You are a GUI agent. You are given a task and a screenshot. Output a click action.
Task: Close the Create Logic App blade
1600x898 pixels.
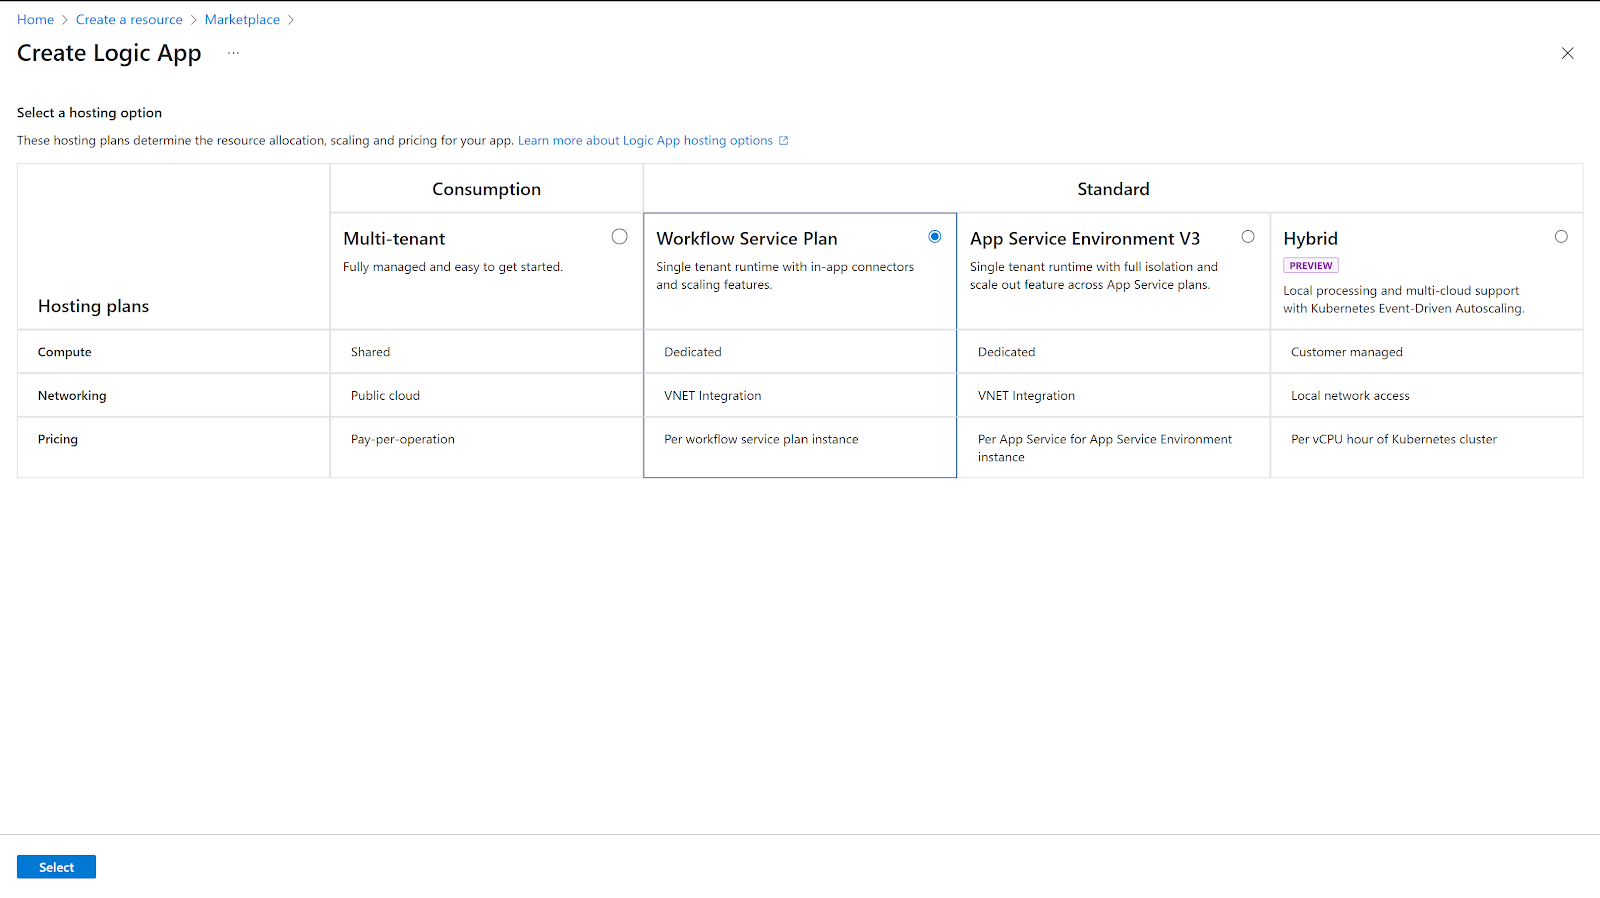coord(1567,53)
